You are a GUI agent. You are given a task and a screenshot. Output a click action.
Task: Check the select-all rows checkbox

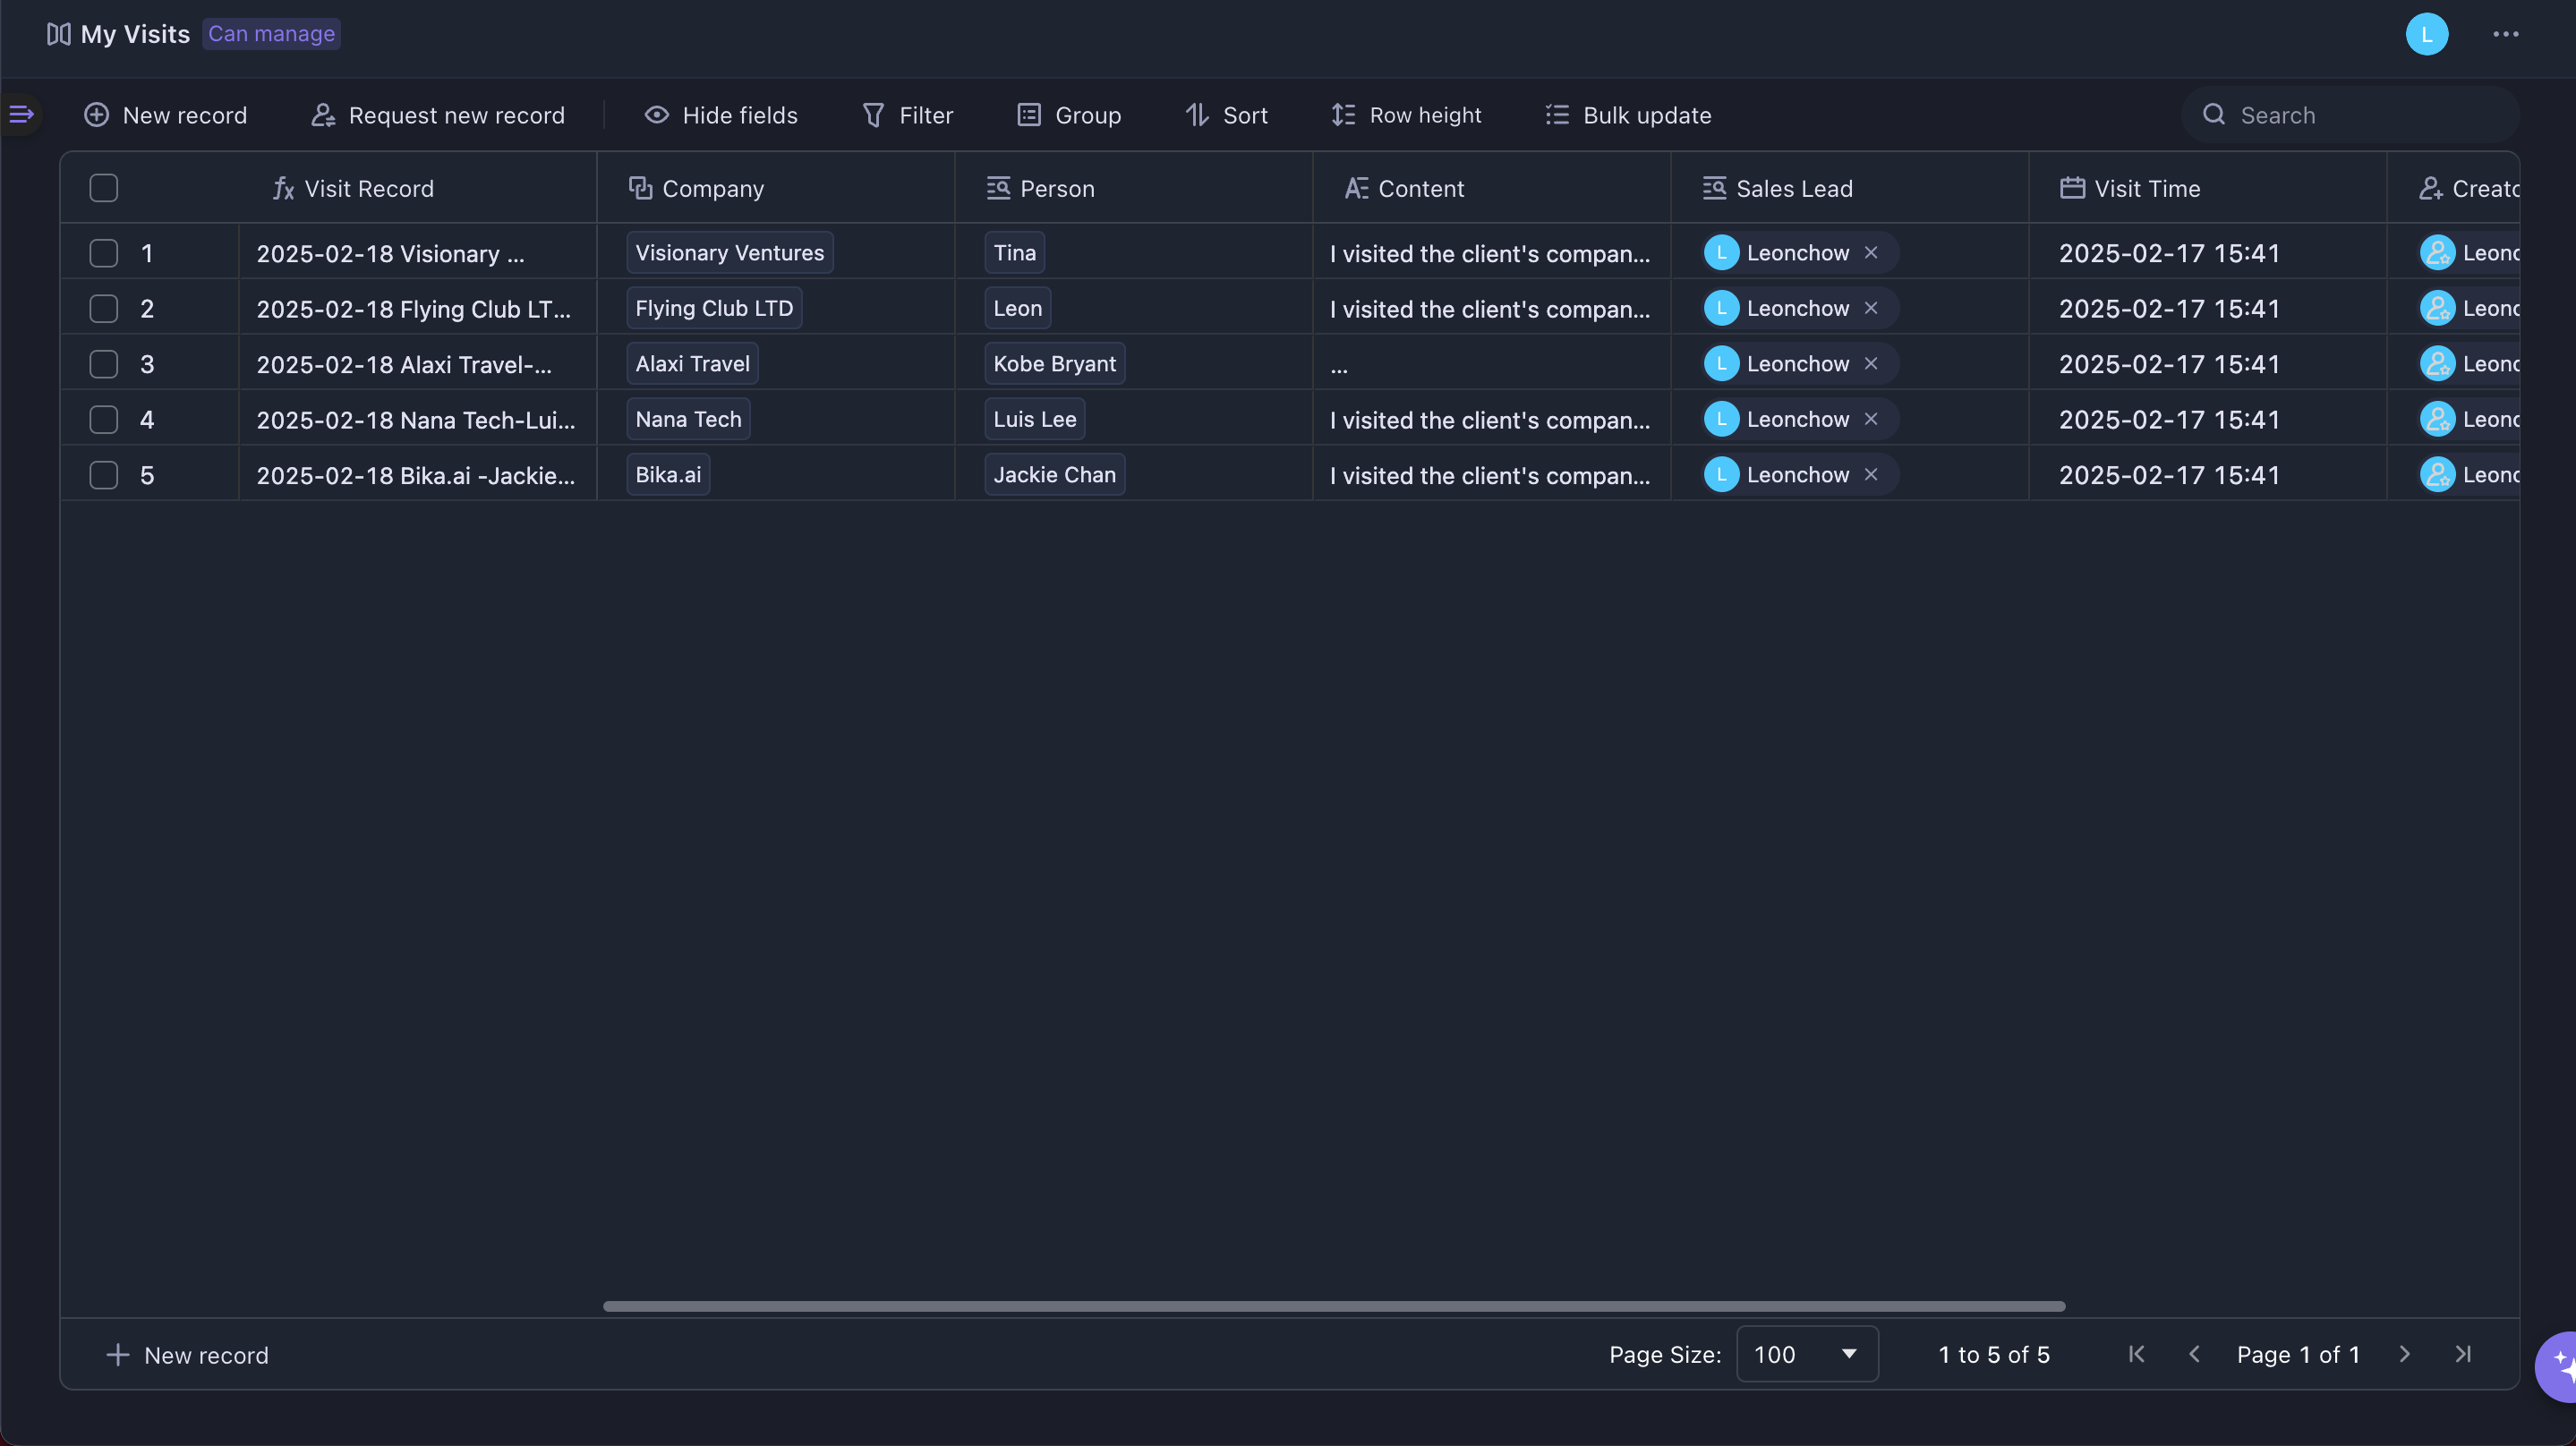[x=103, y=188]
